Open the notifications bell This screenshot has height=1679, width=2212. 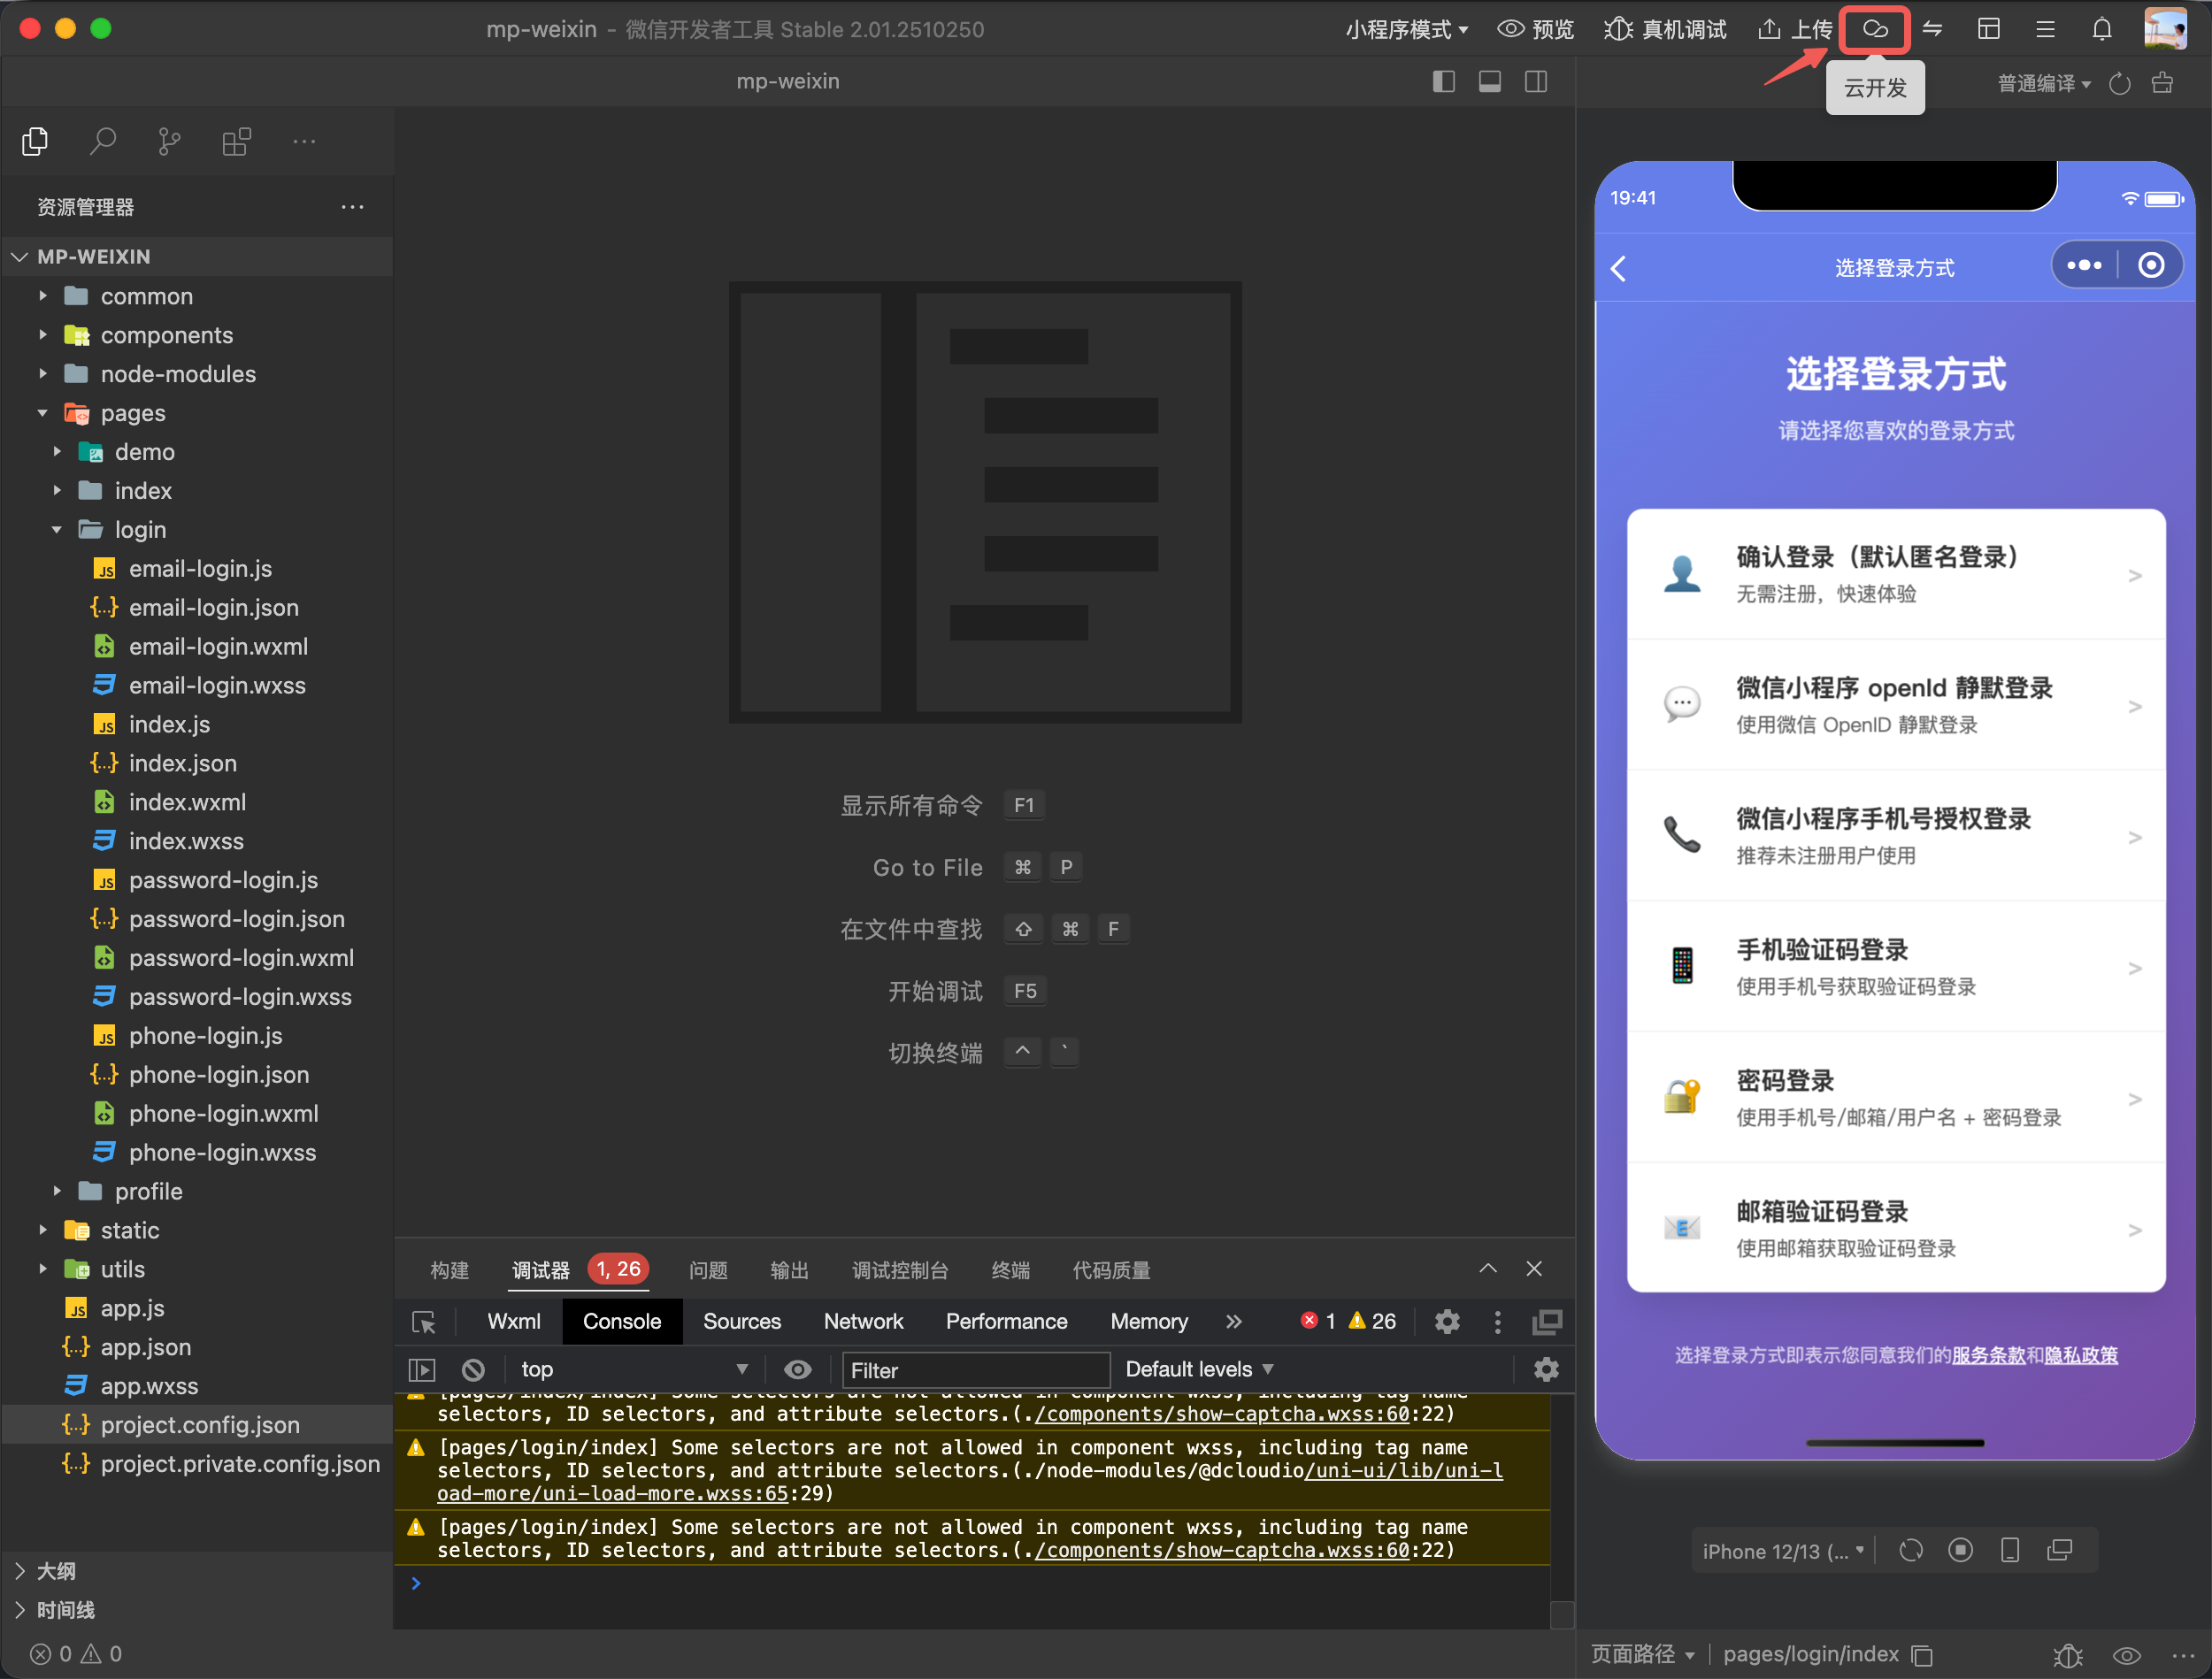(2101, 29)
